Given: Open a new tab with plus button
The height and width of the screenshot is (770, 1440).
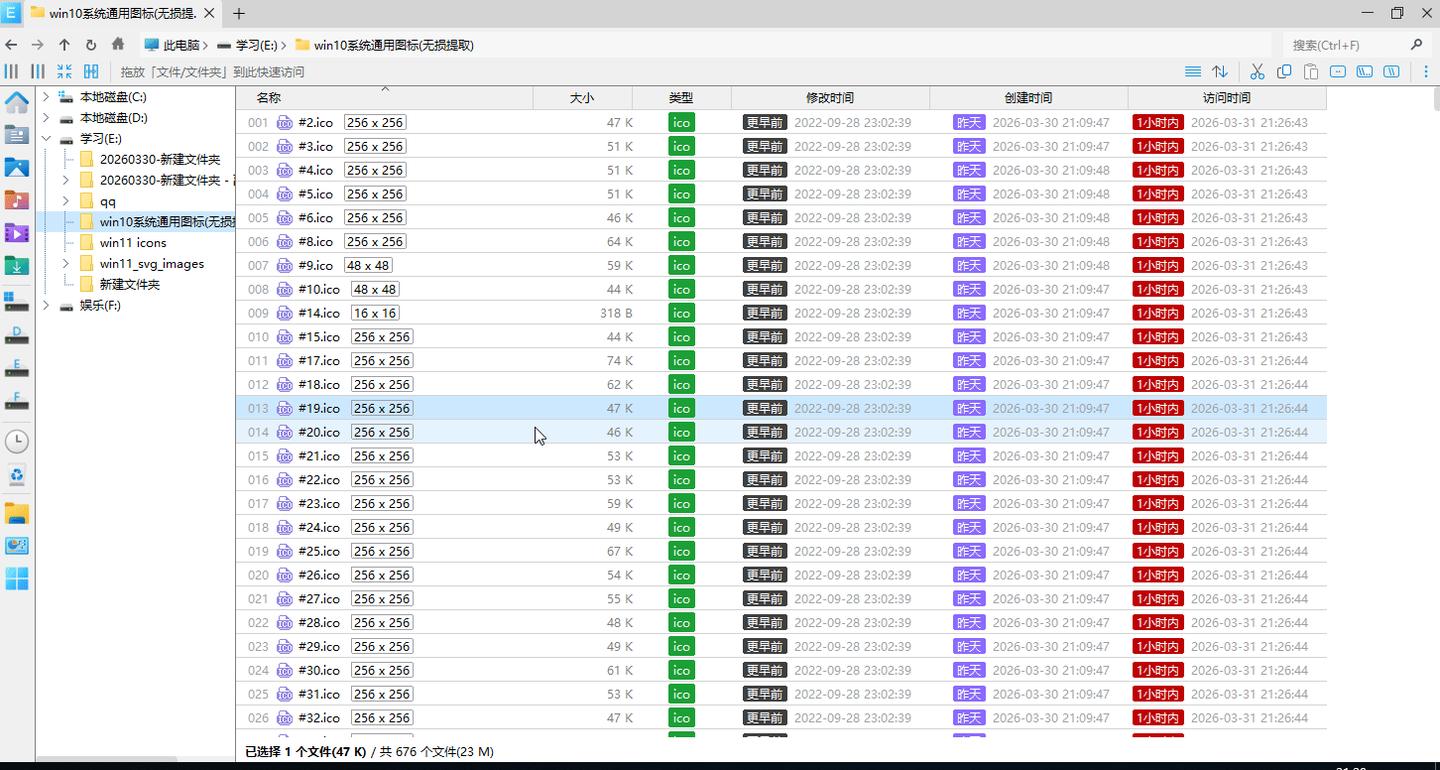Looking at the screenshot, I should (239, 14).
